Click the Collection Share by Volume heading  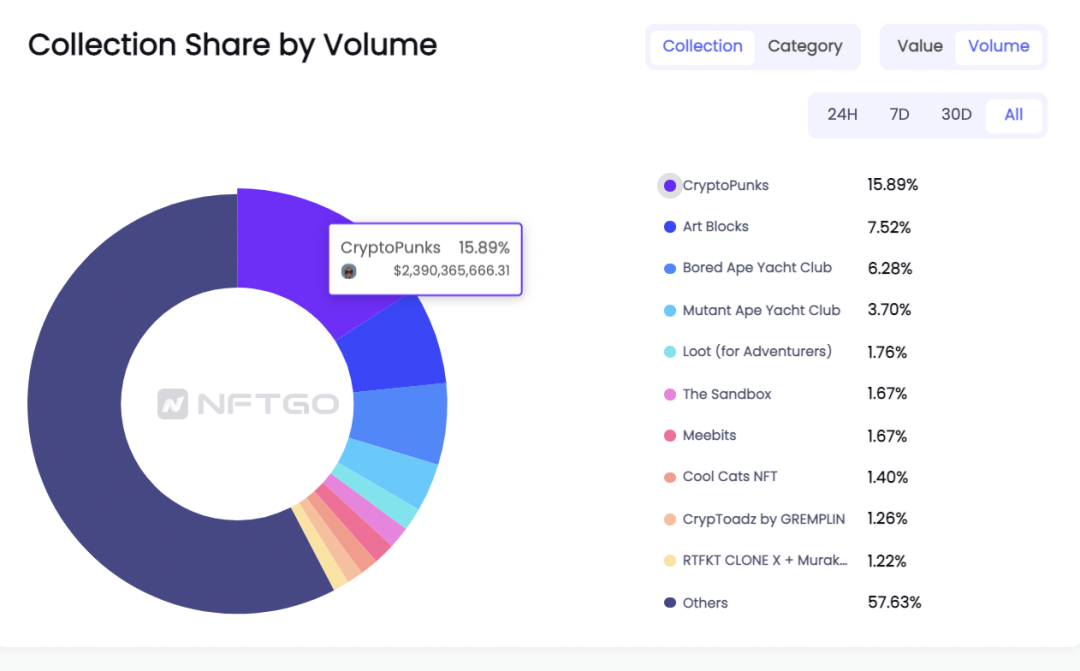[232, 45]
